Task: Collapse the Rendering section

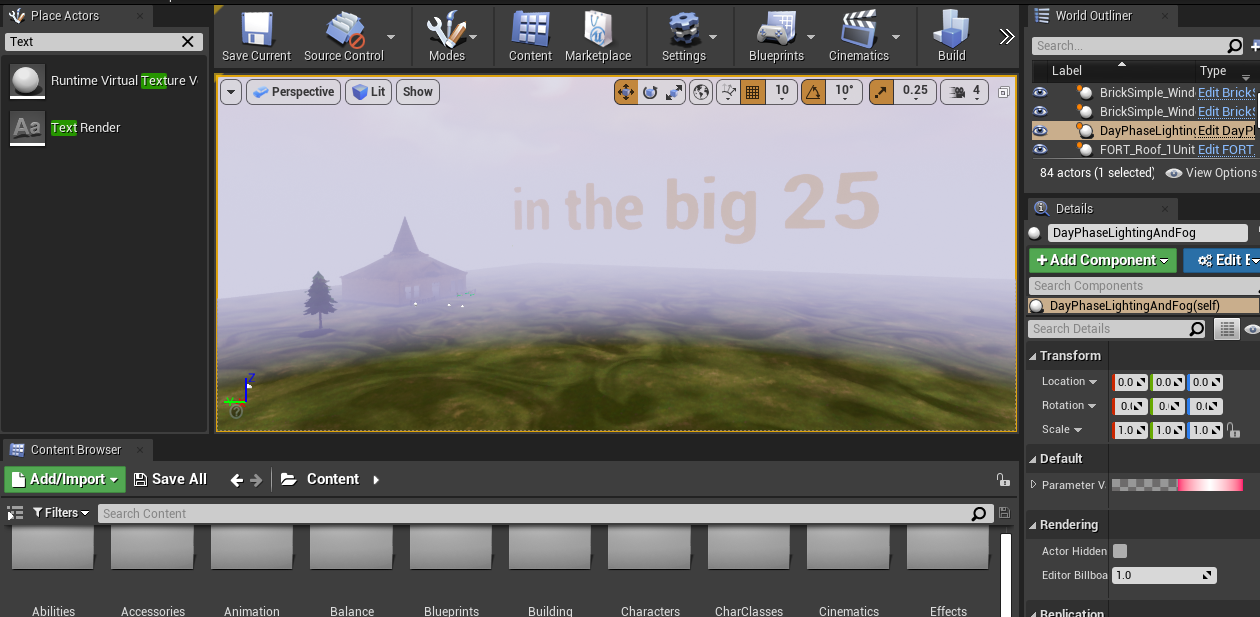Action: coord(1033,525)
